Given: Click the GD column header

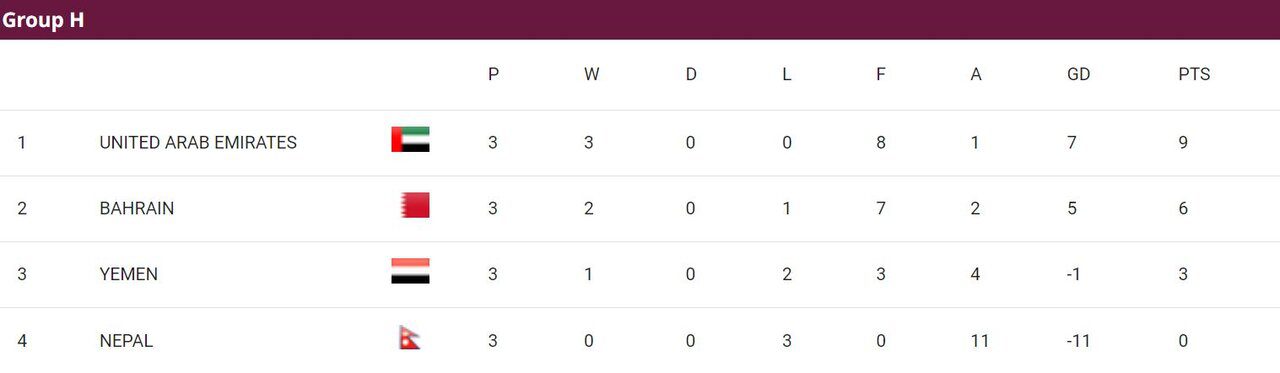Looking at the screenshot, I should pos(1078,75).
